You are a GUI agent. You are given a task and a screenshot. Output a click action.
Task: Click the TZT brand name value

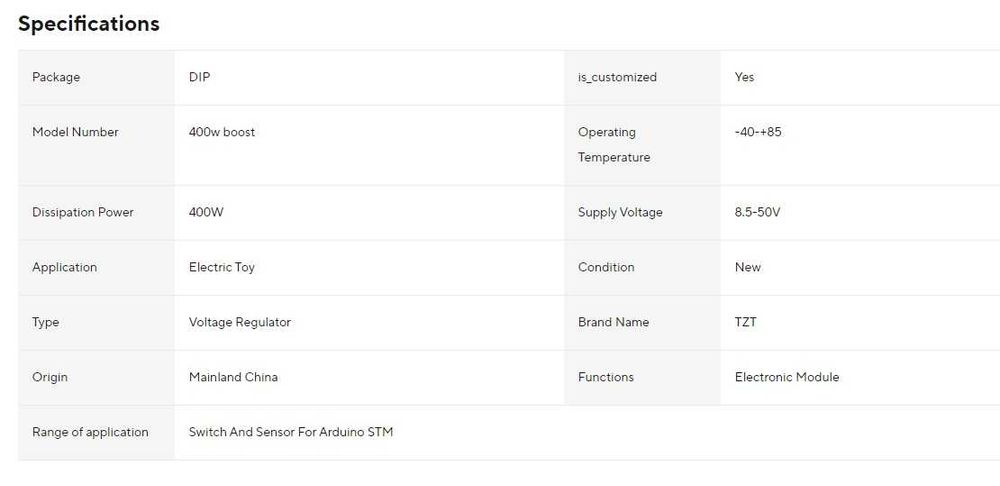(x=746, y=322)
